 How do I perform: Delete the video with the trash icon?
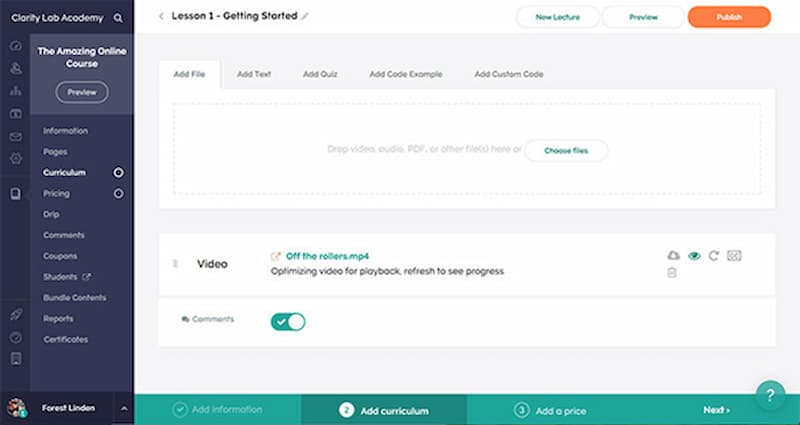tap(672, 272)
